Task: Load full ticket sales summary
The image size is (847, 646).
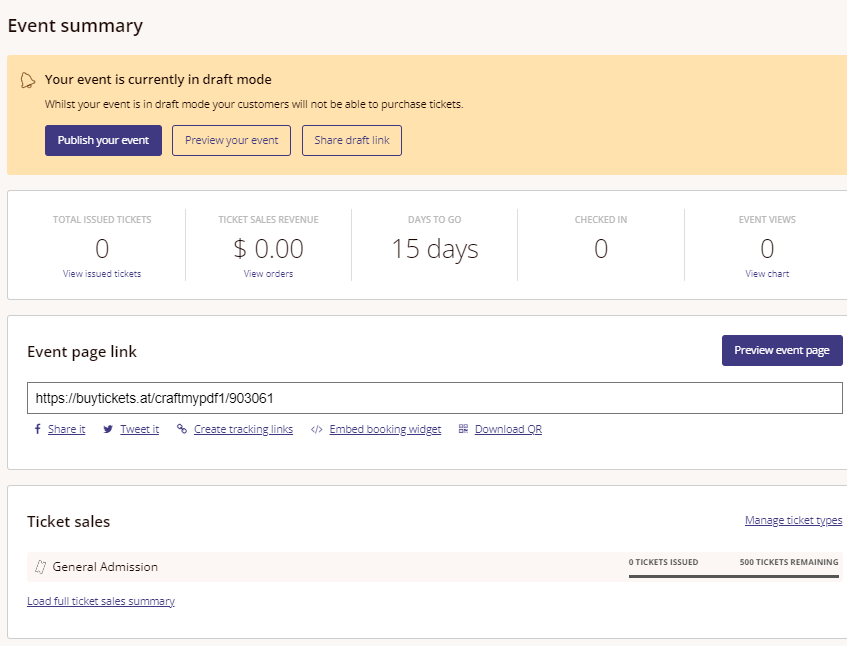Action: [x=101, y=601]
